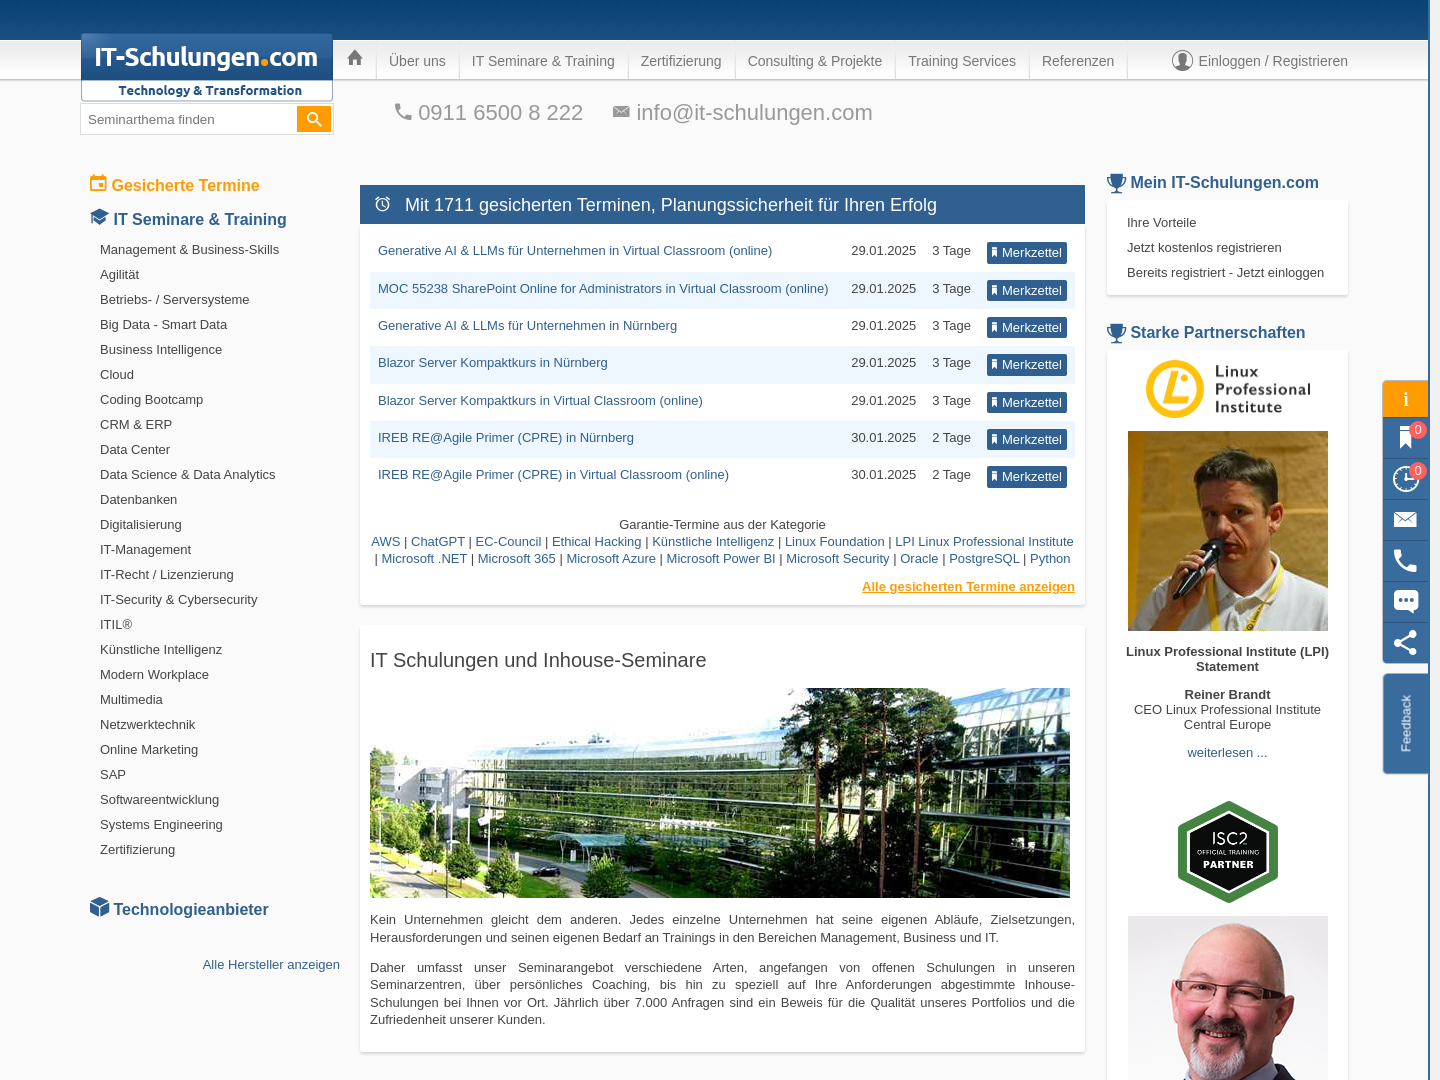Click the ChatGPT guarantee category link
The height and width of the screenshot is (1080, 1440).
(x=438, y=542)
